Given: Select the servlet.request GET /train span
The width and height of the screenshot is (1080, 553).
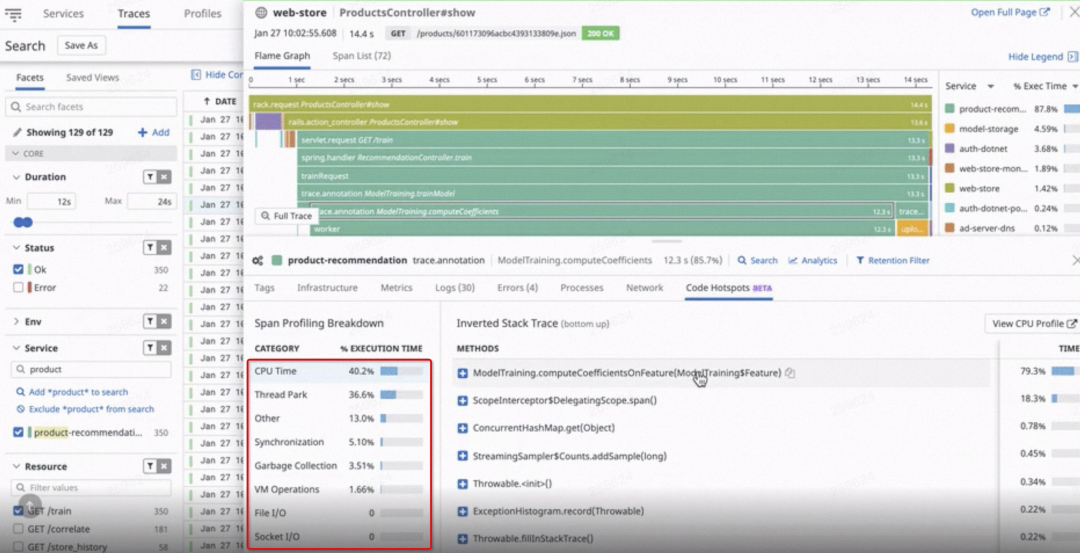Looking at the screenshot, I should (613, 140).
